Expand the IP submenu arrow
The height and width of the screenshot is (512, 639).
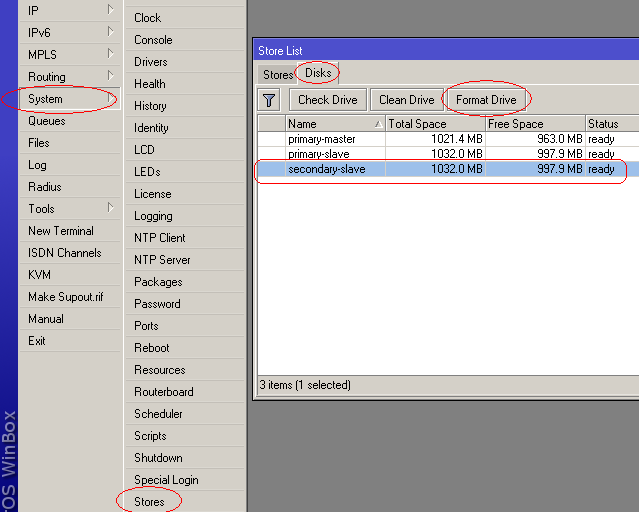point(110,10)
